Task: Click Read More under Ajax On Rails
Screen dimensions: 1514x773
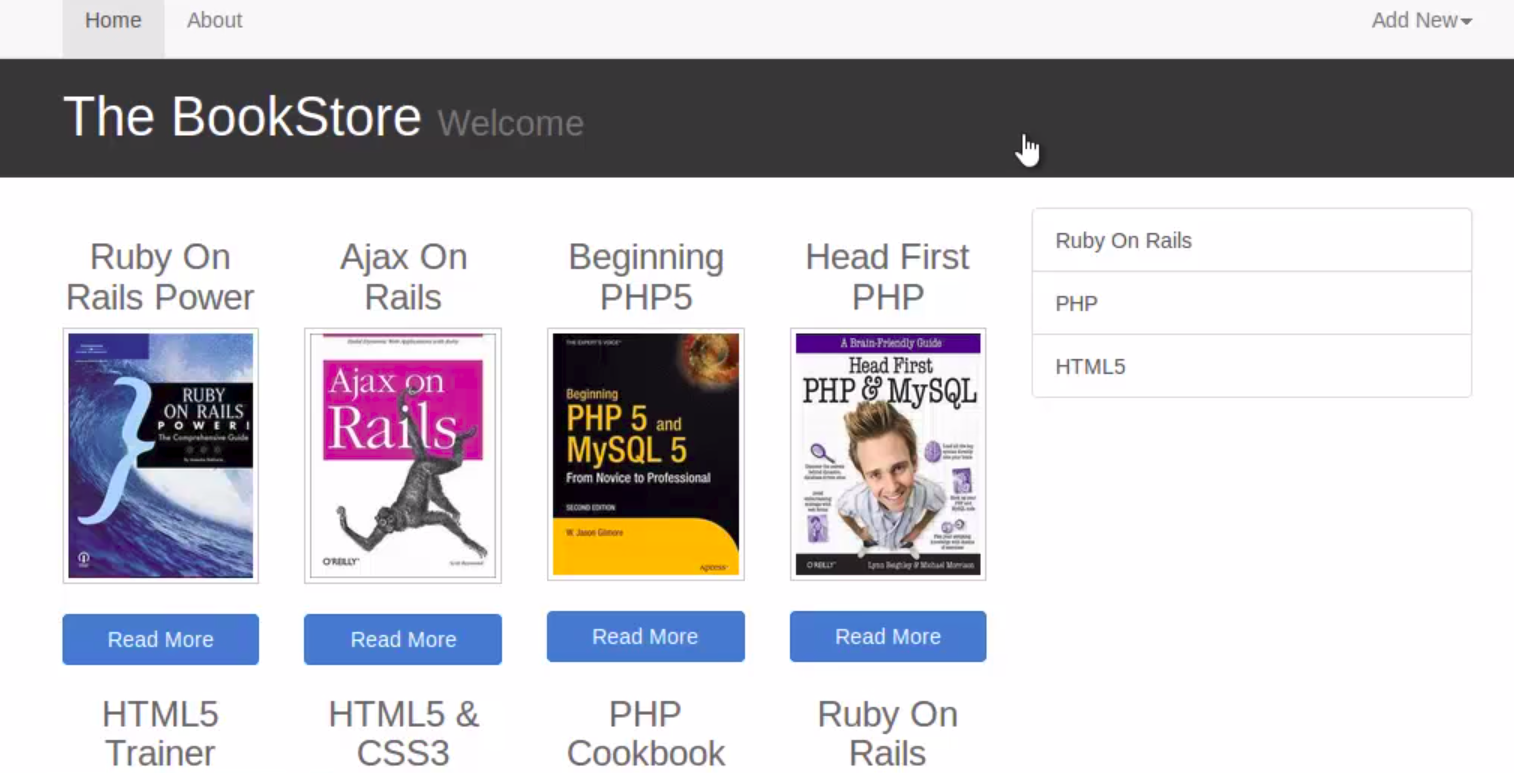Action: (x=403, y=639)
